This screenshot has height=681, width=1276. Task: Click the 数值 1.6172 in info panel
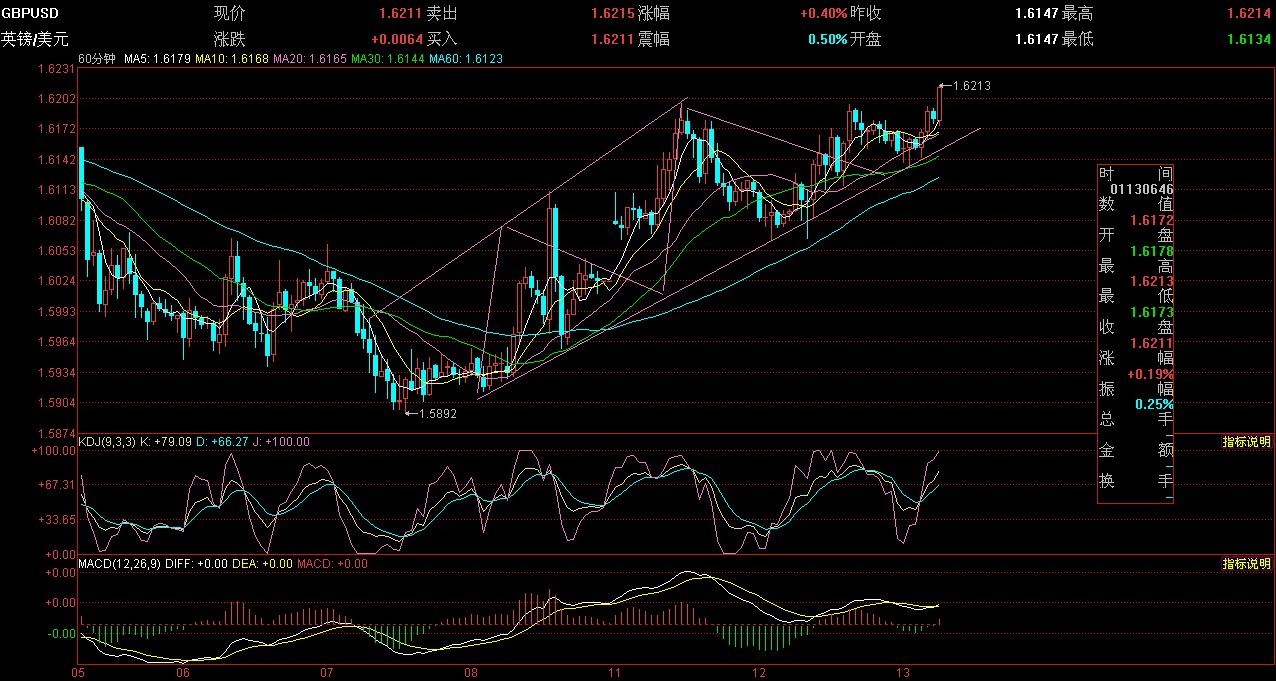(x=1152, y=219)
